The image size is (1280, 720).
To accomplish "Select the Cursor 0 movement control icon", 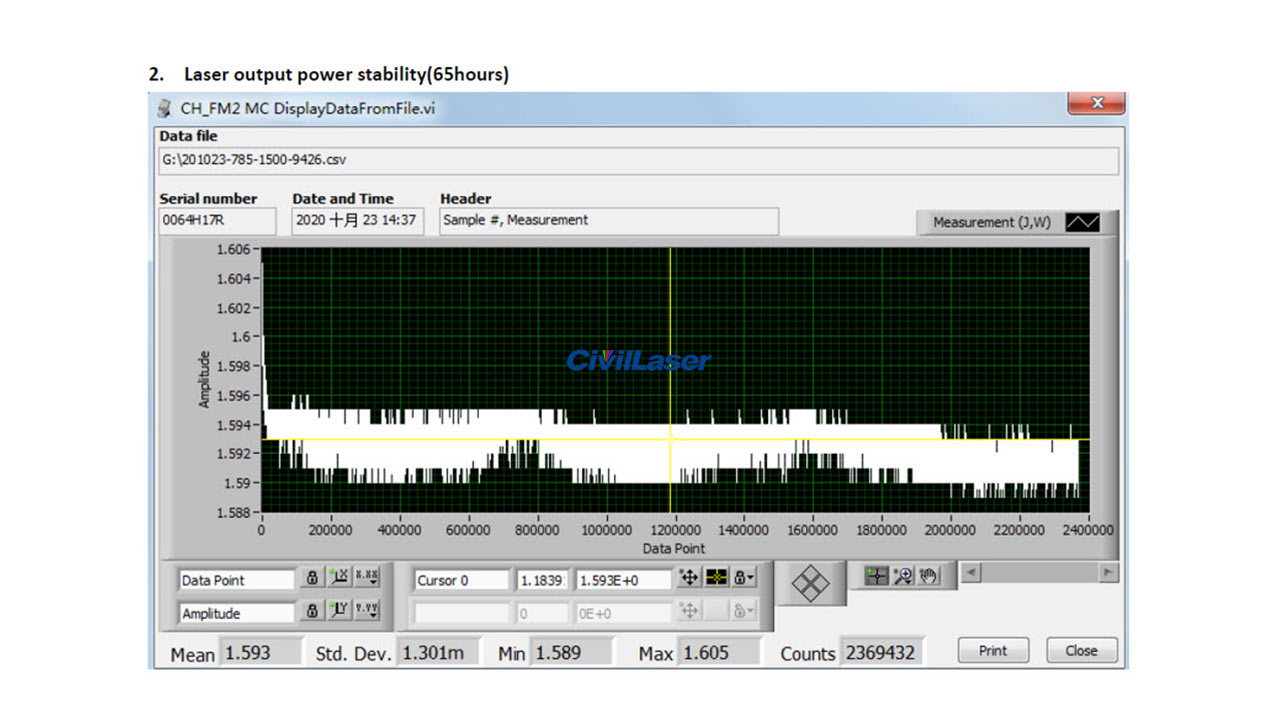I will click(x=688, y=579).
